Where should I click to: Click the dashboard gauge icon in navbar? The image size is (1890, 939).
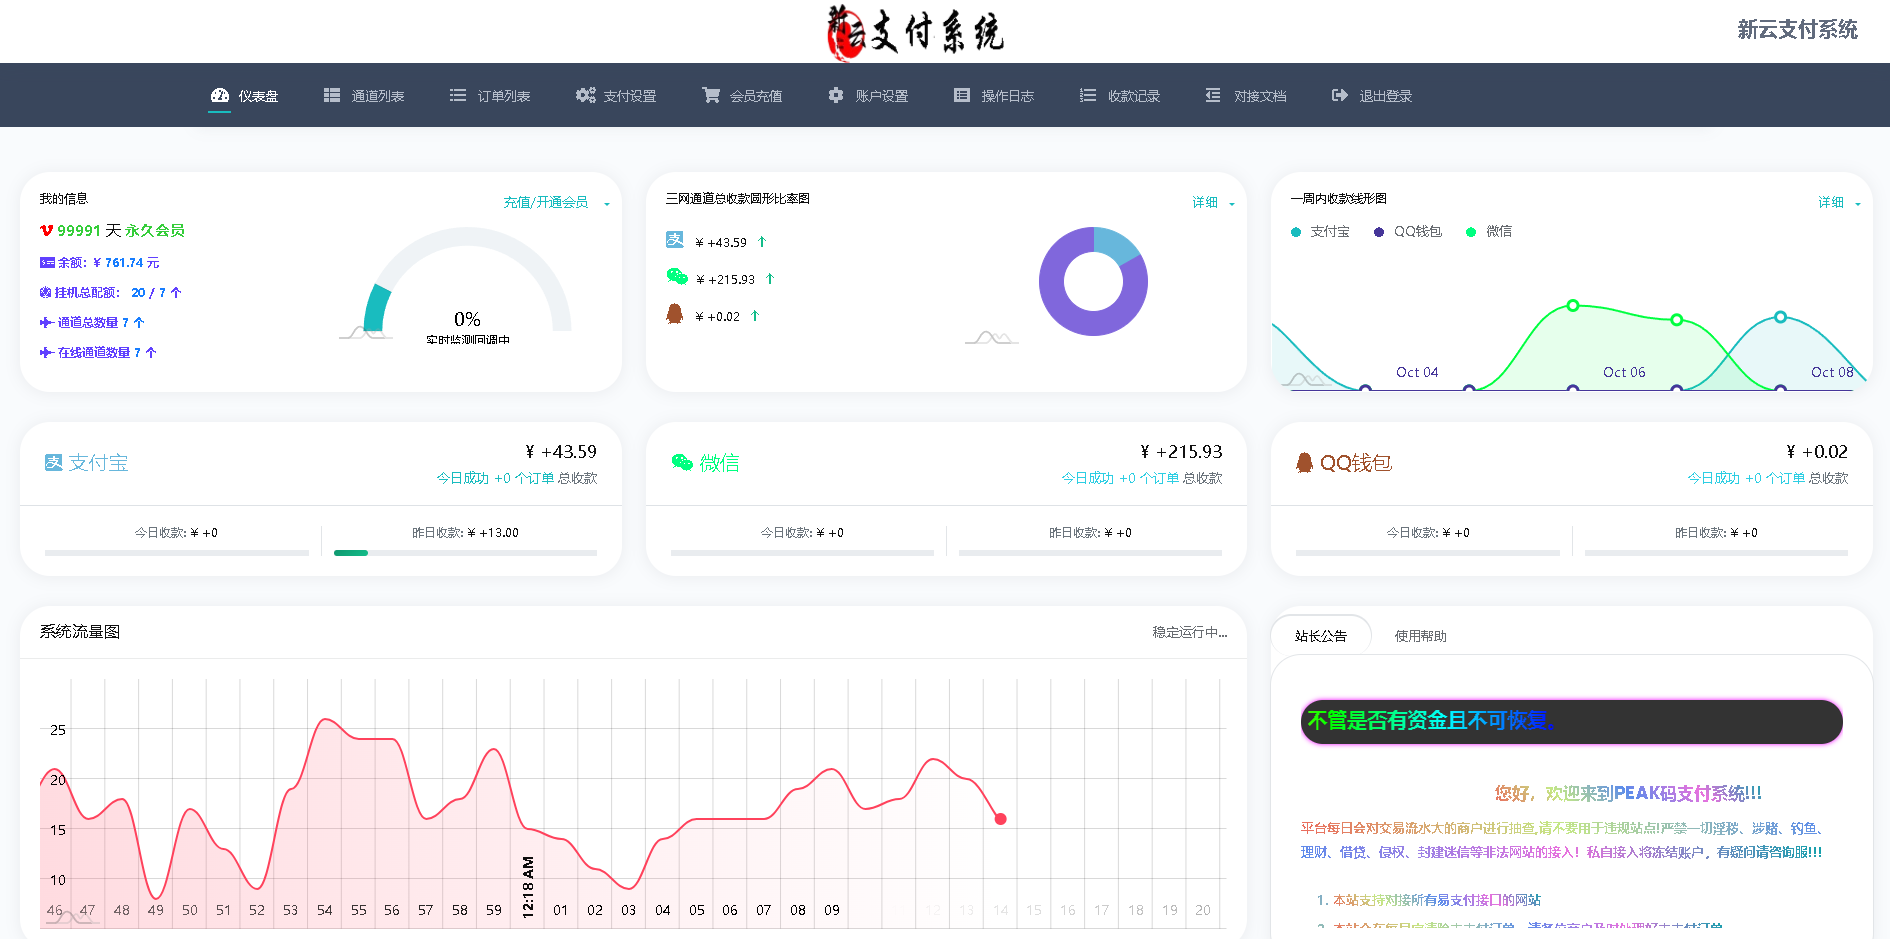coord(220,96)
